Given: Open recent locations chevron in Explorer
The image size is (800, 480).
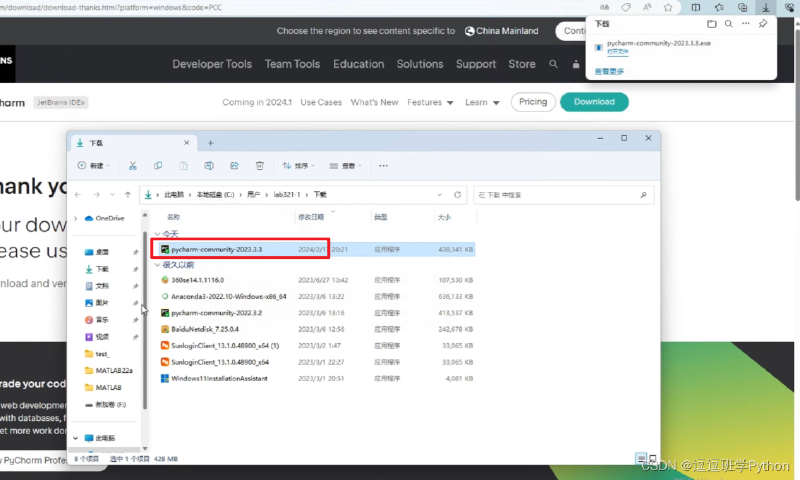Looking at the screenshot, I should [112, 195].
